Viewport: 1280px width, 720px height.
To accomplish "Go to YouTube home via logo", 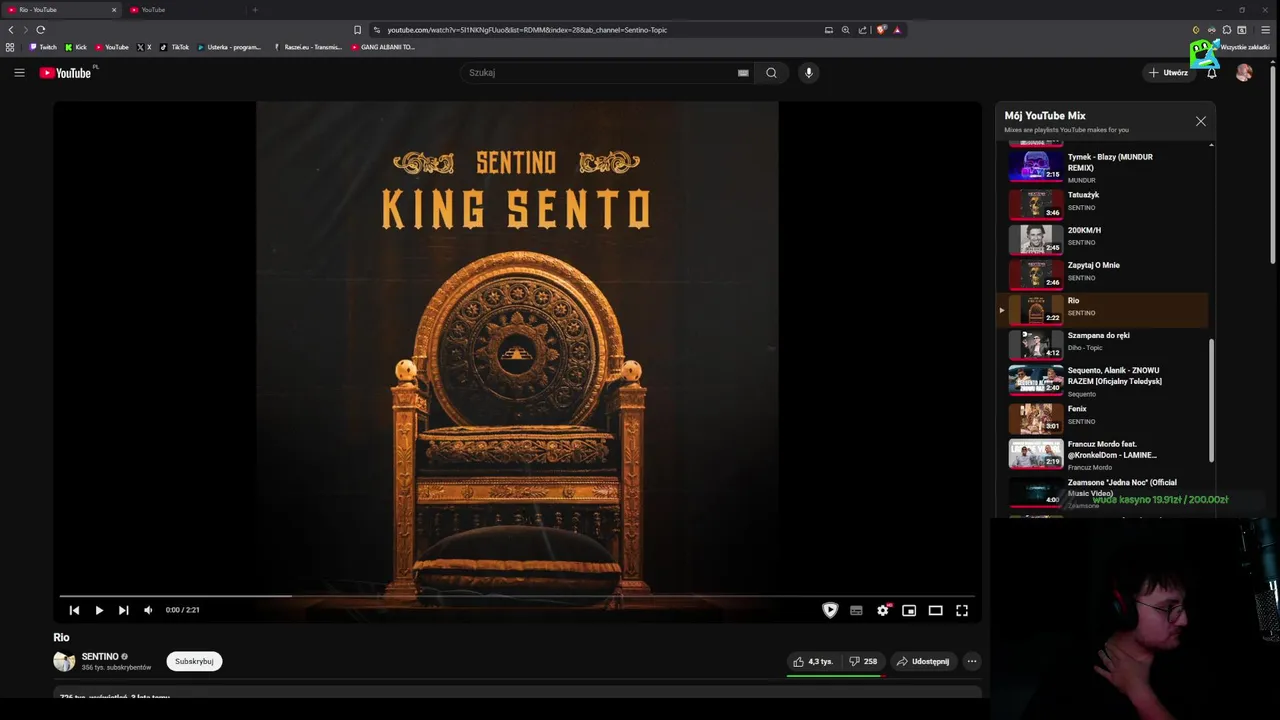I will tap(65, 72).
